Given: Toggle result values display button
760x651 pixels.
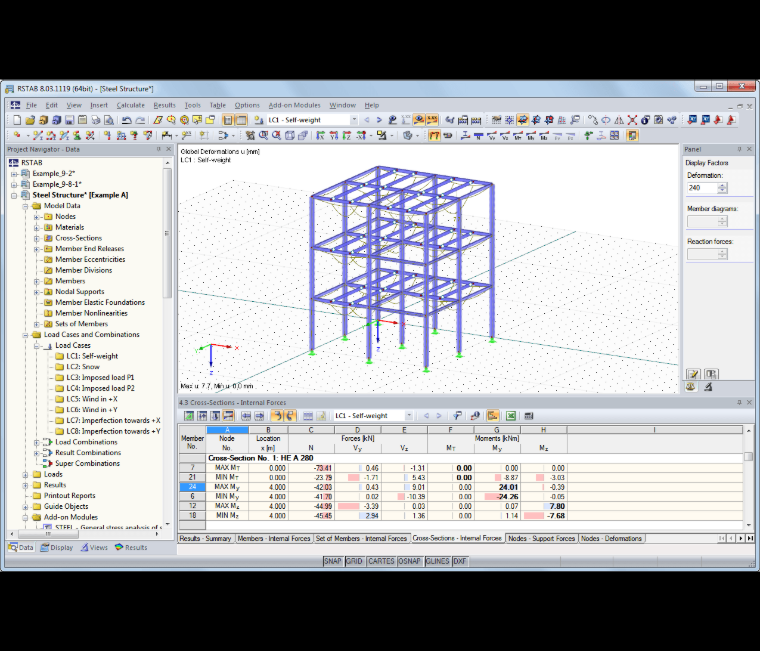Looking at the screenshot, I should [x=432, y=120].
